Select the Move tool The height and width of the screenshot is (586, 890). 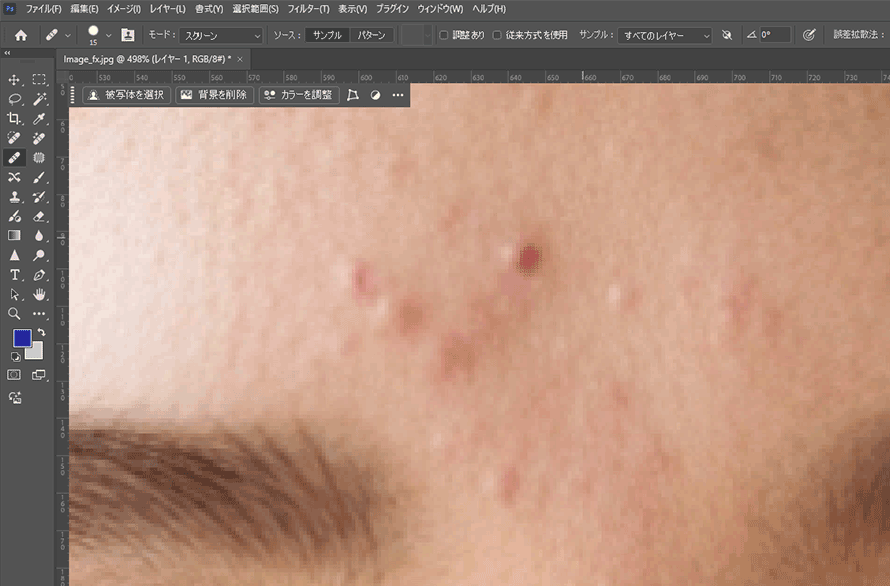pyautogui.click(x=13, y=77)
